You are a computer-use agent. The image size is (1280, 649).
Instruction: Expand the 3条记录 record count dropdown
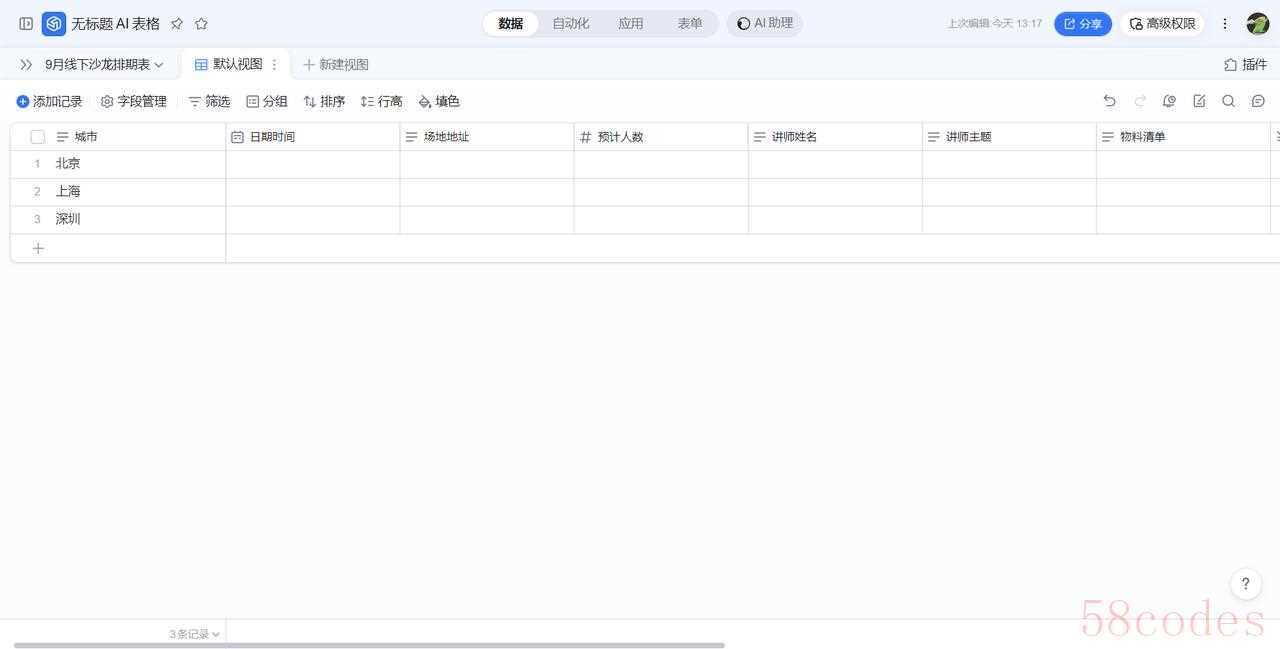(194, 634)
